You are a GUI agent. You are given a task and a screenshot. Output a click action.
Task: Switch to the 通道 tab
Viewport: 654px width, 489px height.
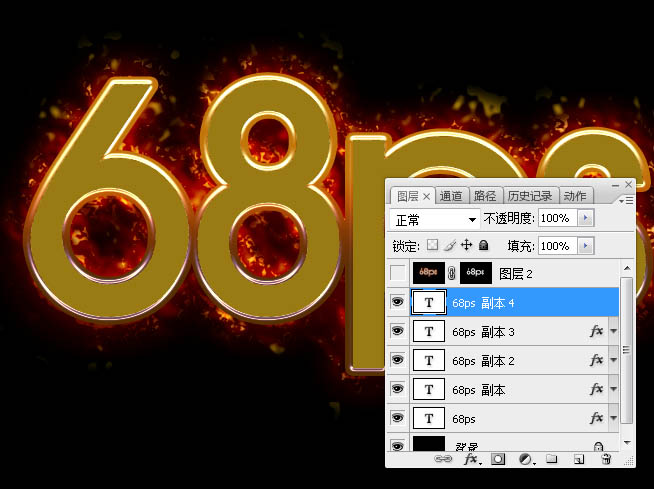click(451, 196)
